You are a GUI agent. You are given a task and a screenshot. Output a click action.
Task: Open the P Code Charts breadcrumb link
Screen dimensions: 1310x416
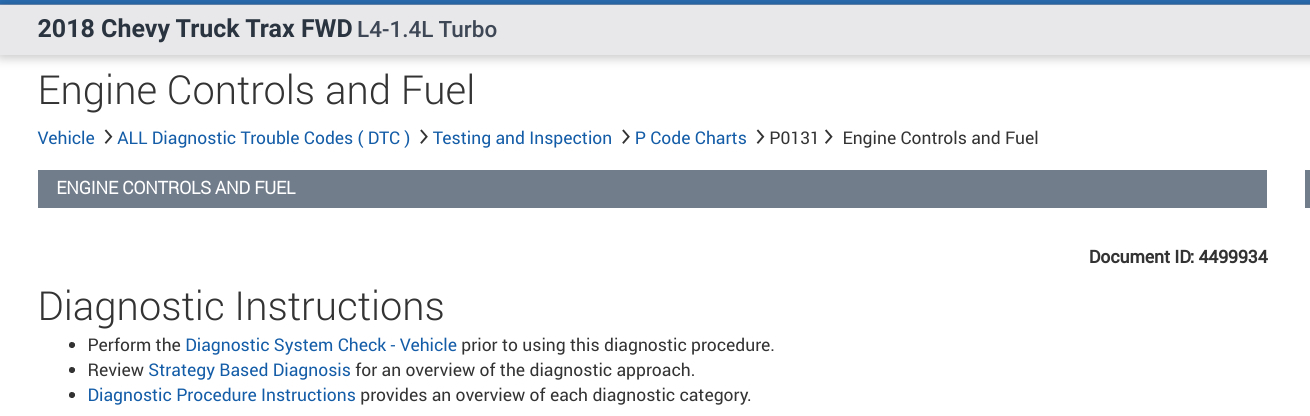pos(690,138)
